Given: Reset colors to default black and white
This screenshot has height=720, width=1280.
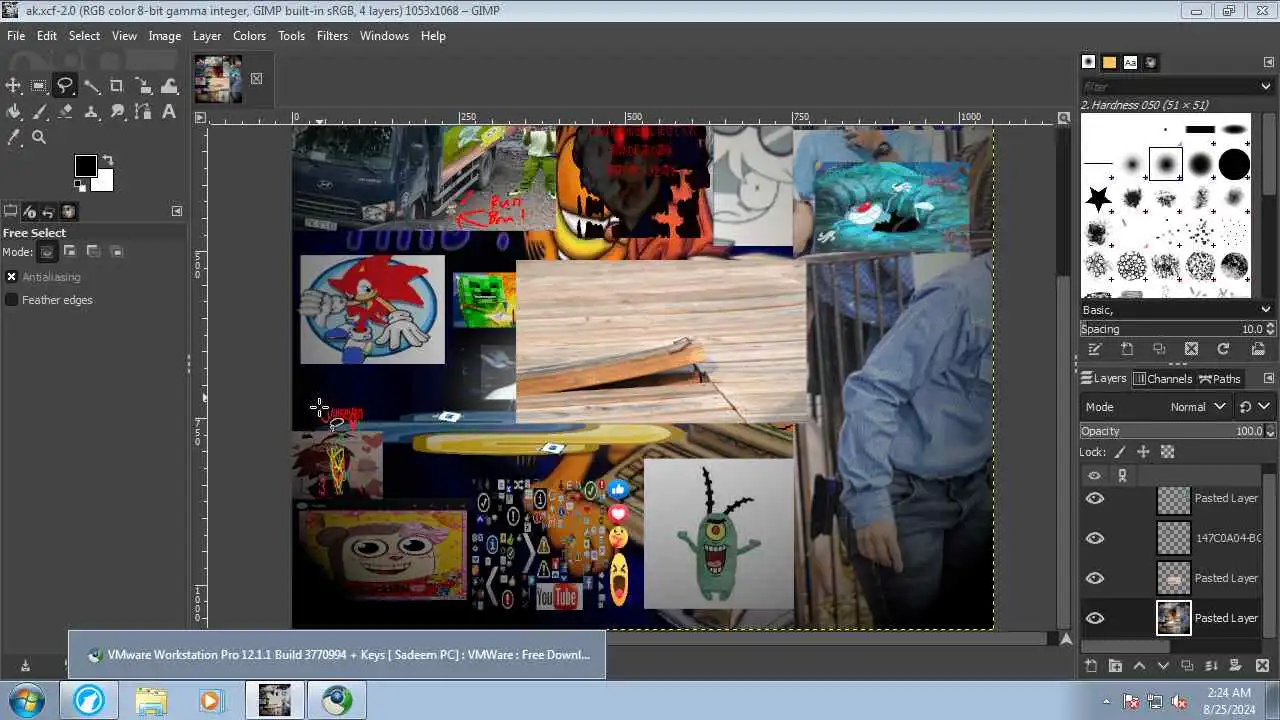Looking at the screenshot, I should tap(79, 185).
